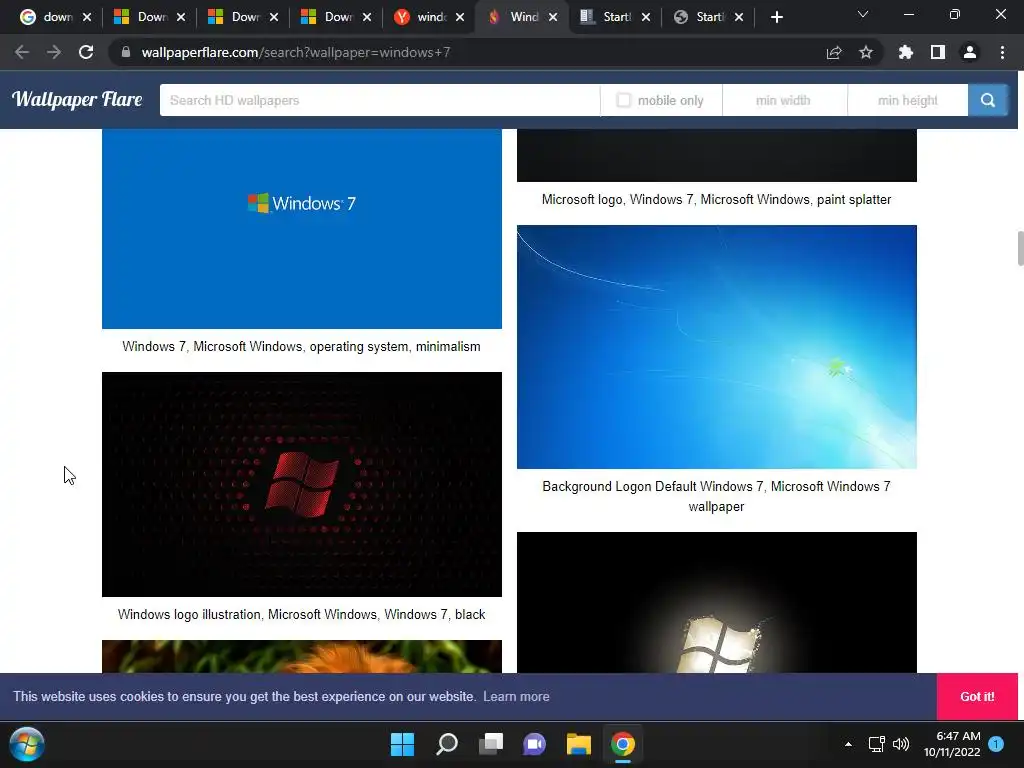Screen dimensions: 1024x768
Task: Open default Windows 7 blue wallpaper thumbnail
Action: pos(716,347)
